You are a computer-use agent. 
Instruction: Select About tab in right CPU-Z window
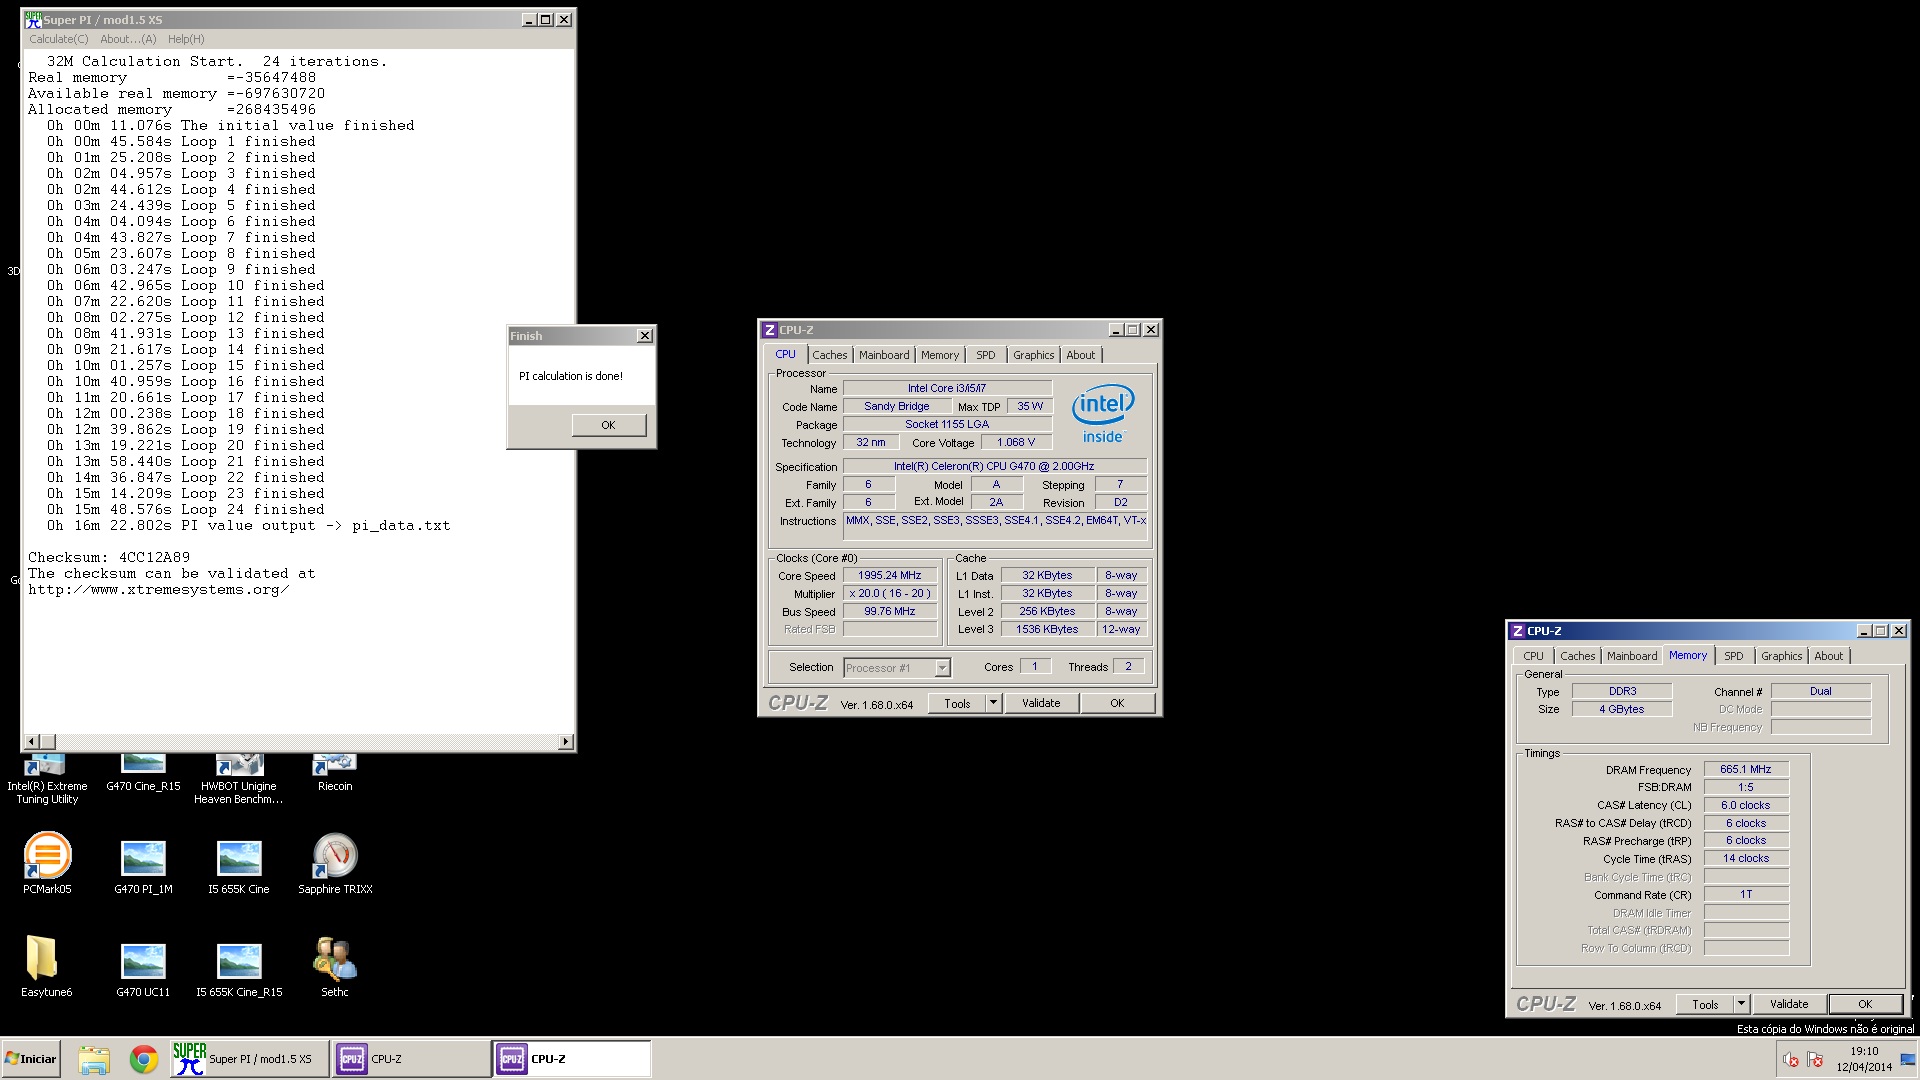(1828, 656)
